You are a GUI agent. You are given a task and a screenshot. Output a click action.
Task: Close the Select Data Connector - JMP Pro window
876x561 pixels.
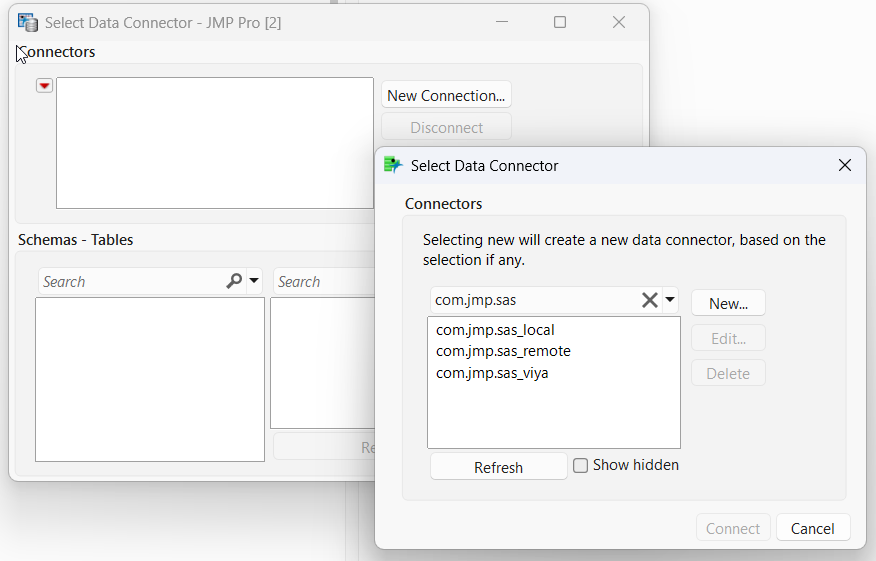[619, 22]
